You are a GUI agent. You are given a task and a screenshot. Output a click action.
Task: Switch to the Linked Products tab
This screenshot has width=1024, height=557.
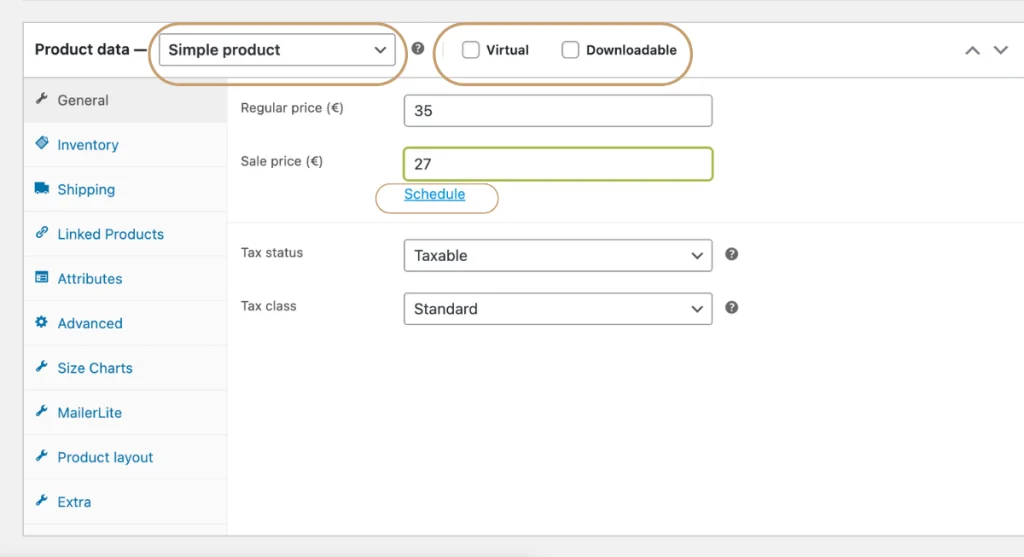125,234
